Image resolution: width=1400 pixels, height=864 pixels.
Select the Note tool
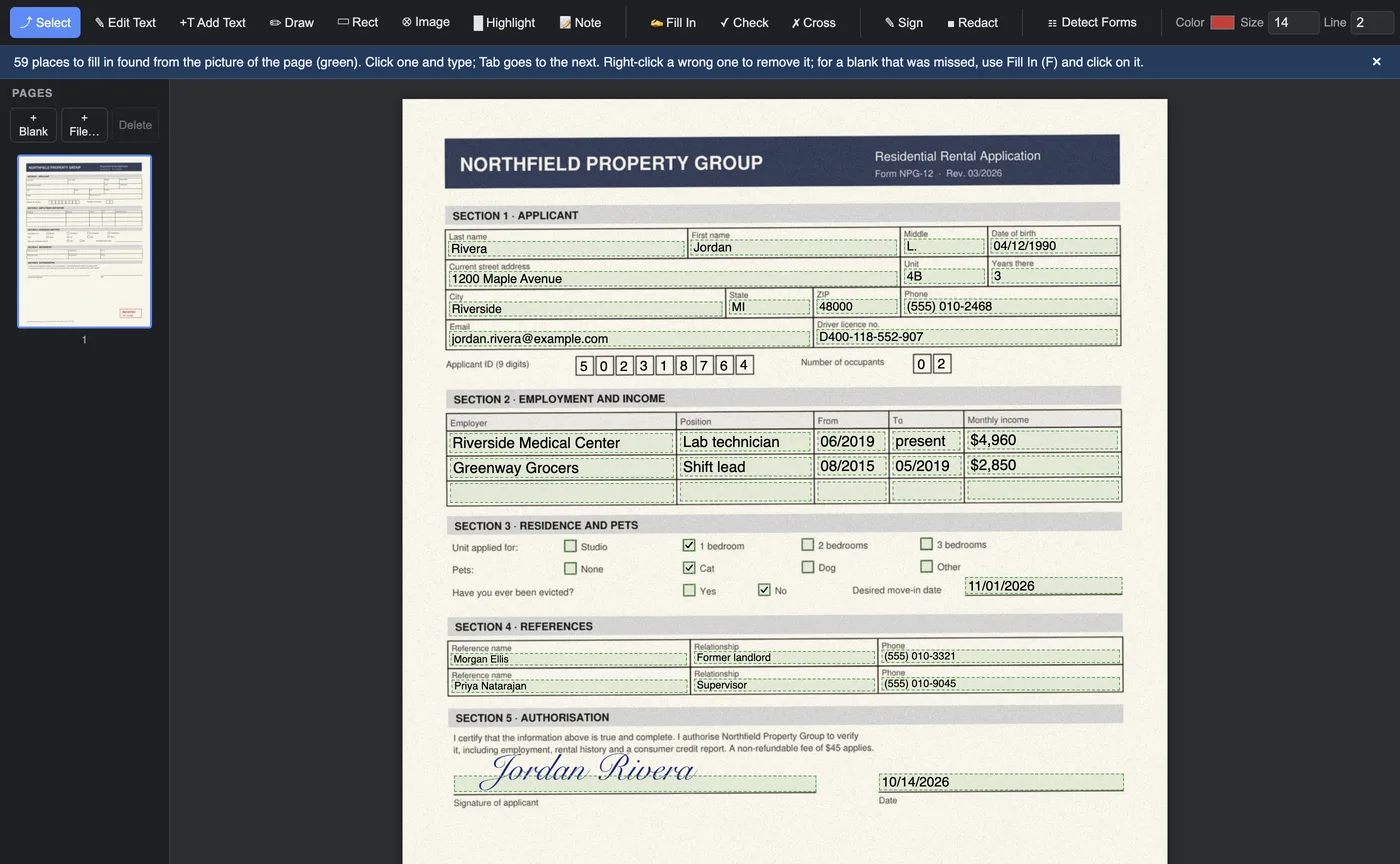[x=580, y=22]
